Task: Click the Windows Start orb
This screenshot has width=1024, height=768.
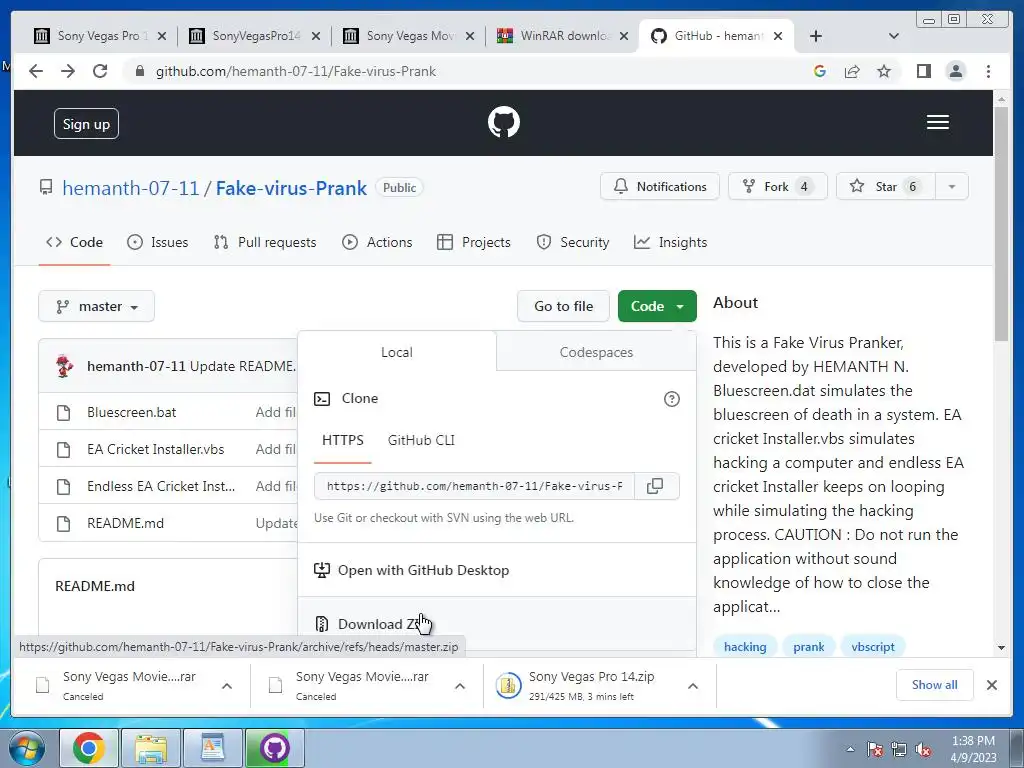Action: (26, 748)
